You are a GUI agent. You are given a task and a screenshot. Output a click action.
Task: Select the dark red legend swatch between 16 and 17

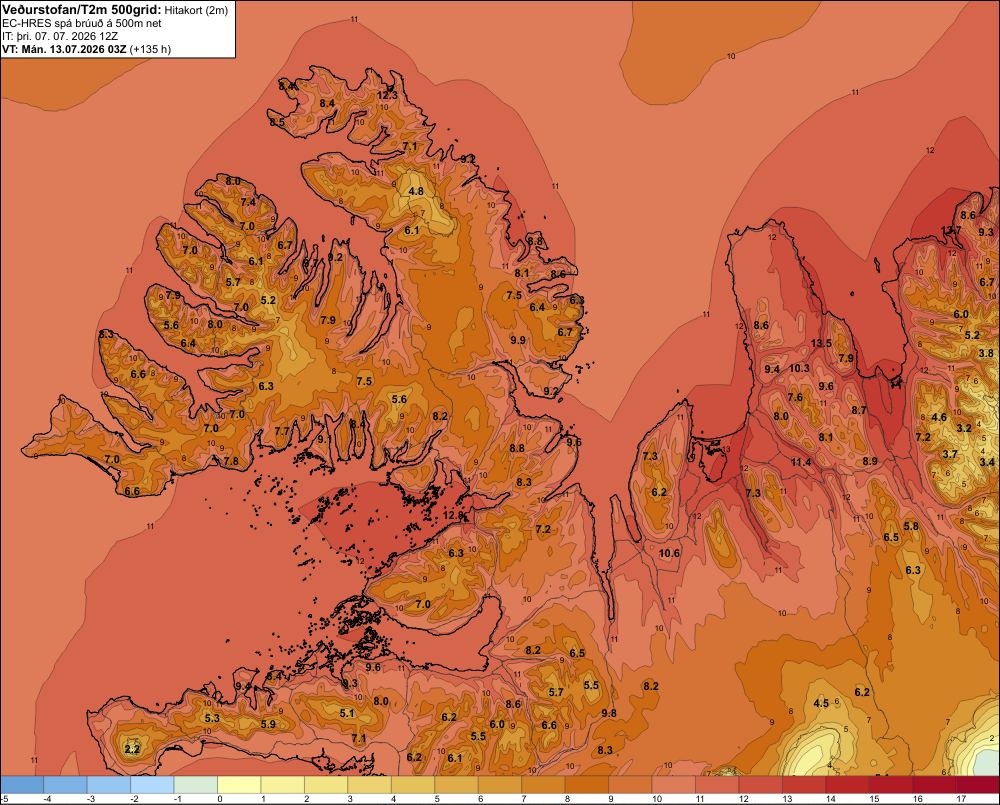tap(934, 785)
